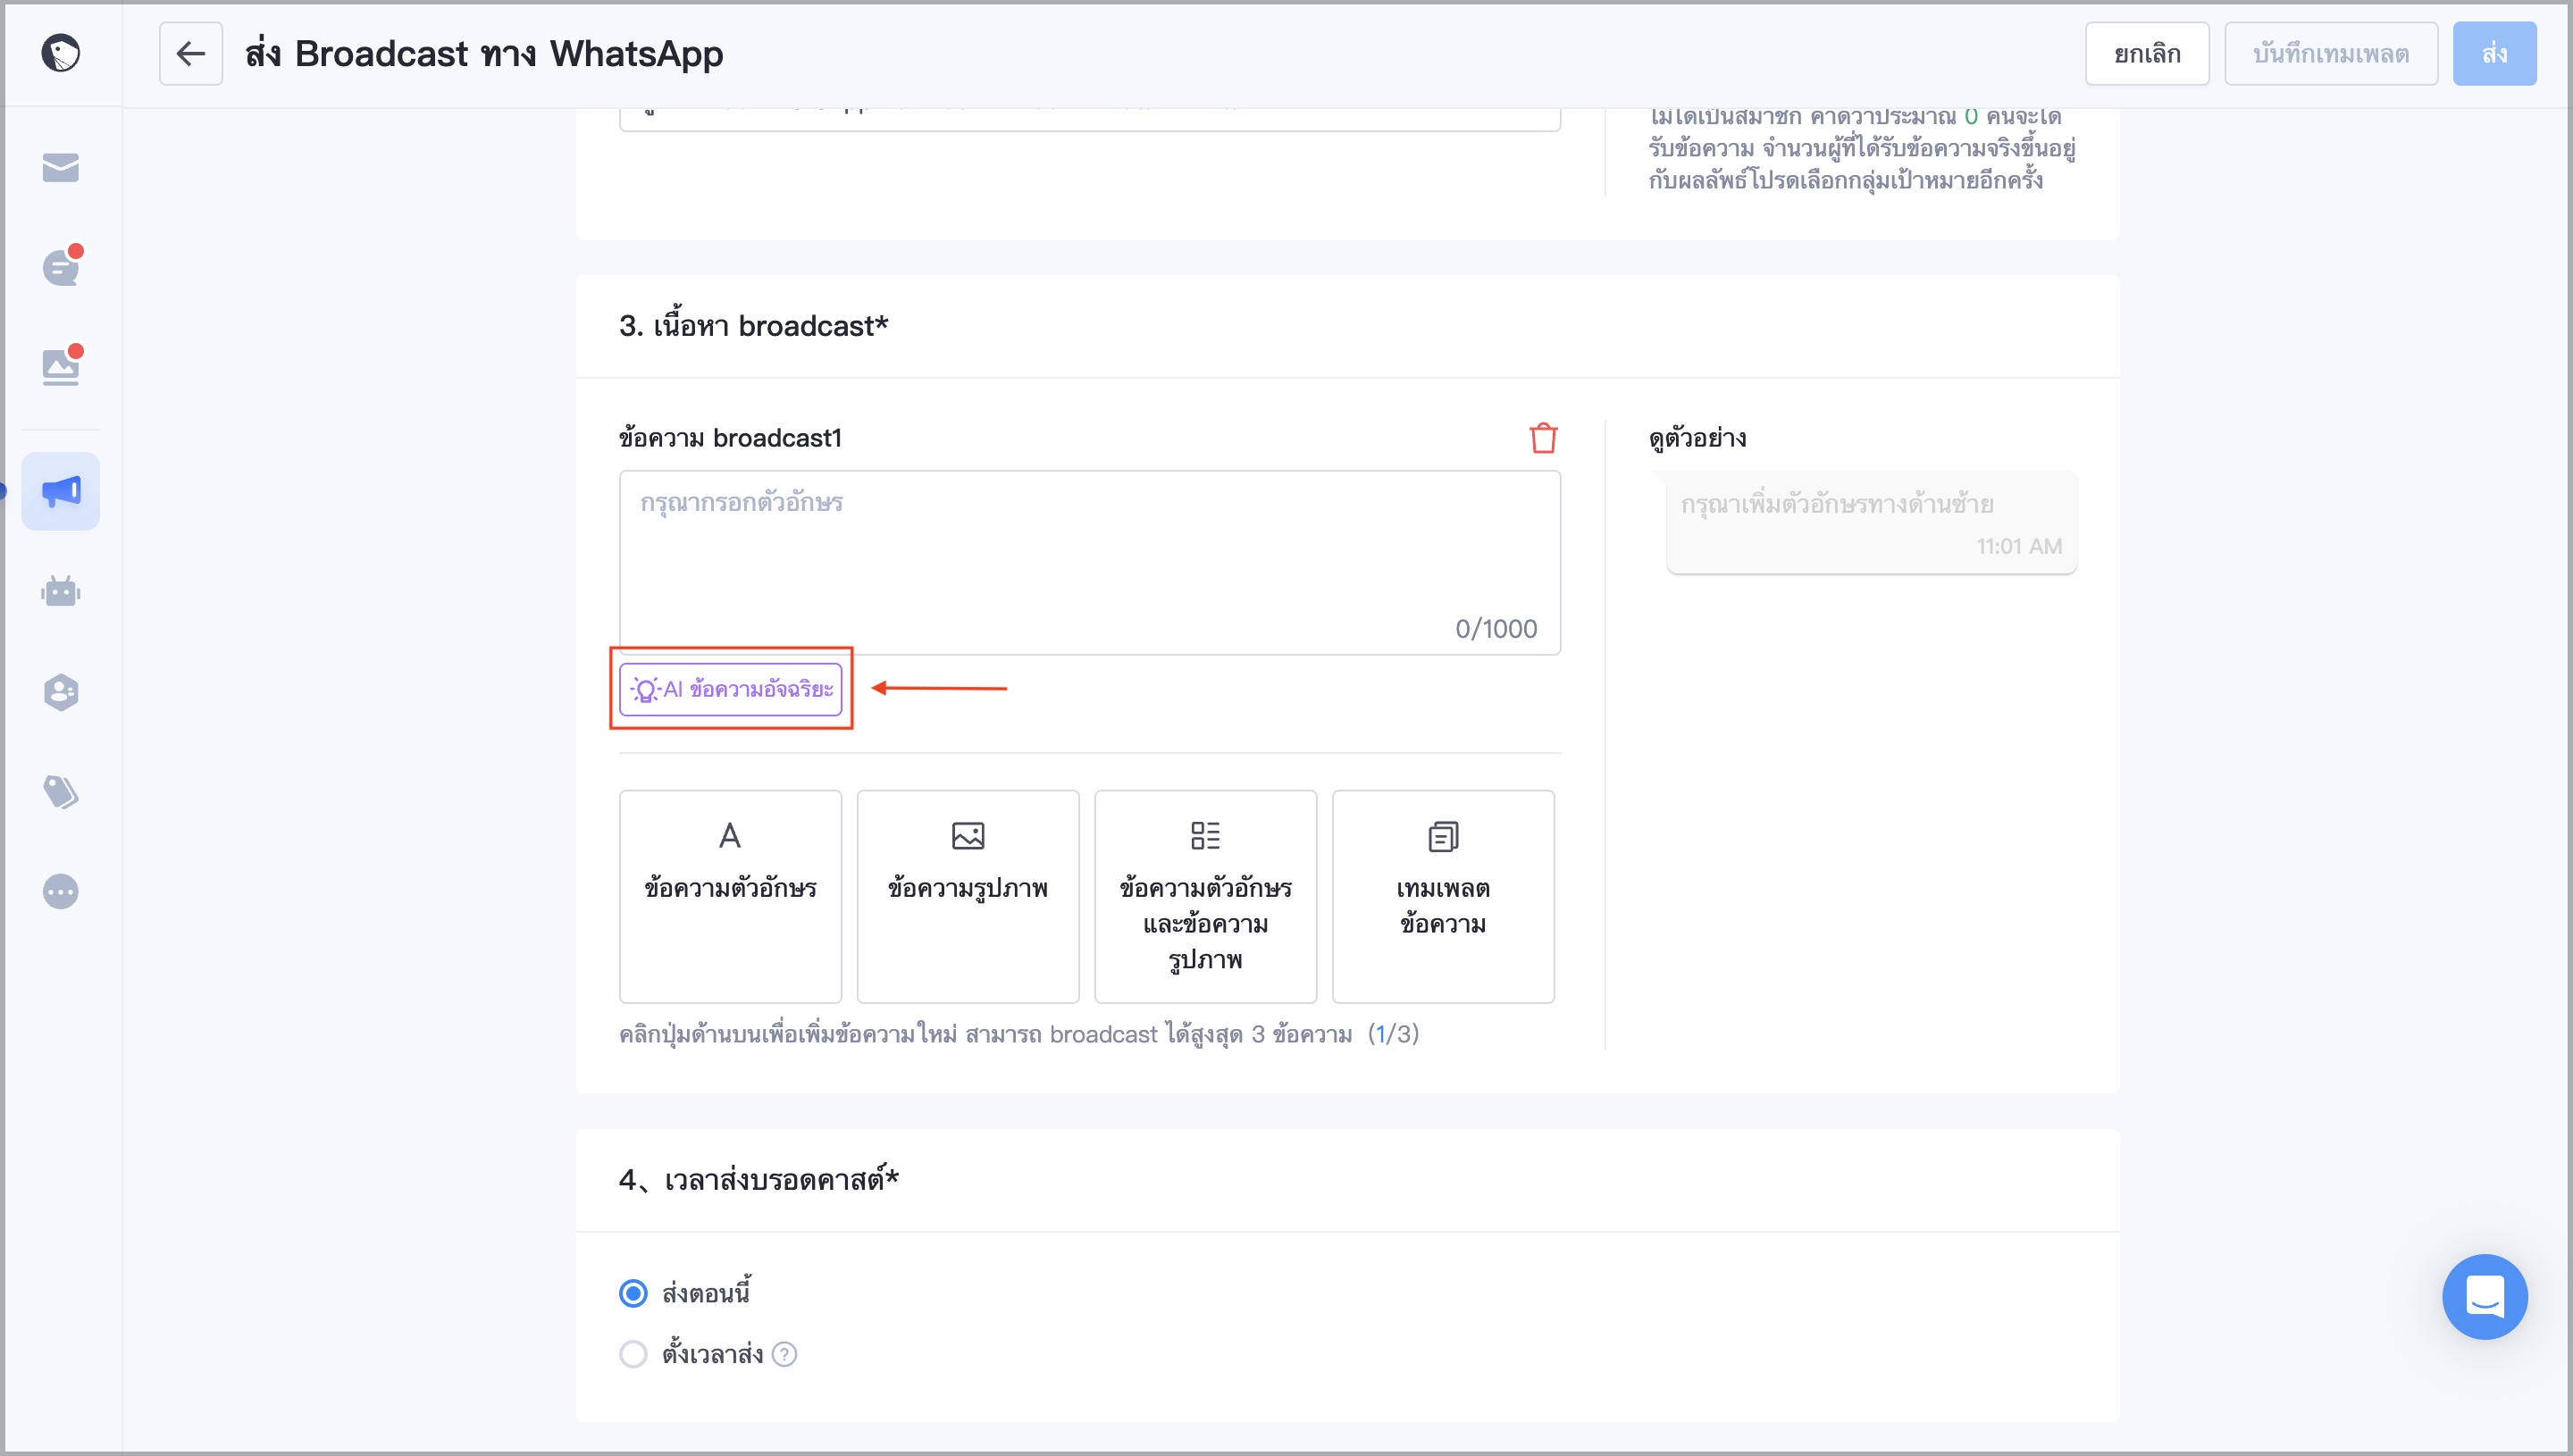Open the chatbot robot icon
2573x1456 pixels.
pyautogui.click(x=60, y=591)
